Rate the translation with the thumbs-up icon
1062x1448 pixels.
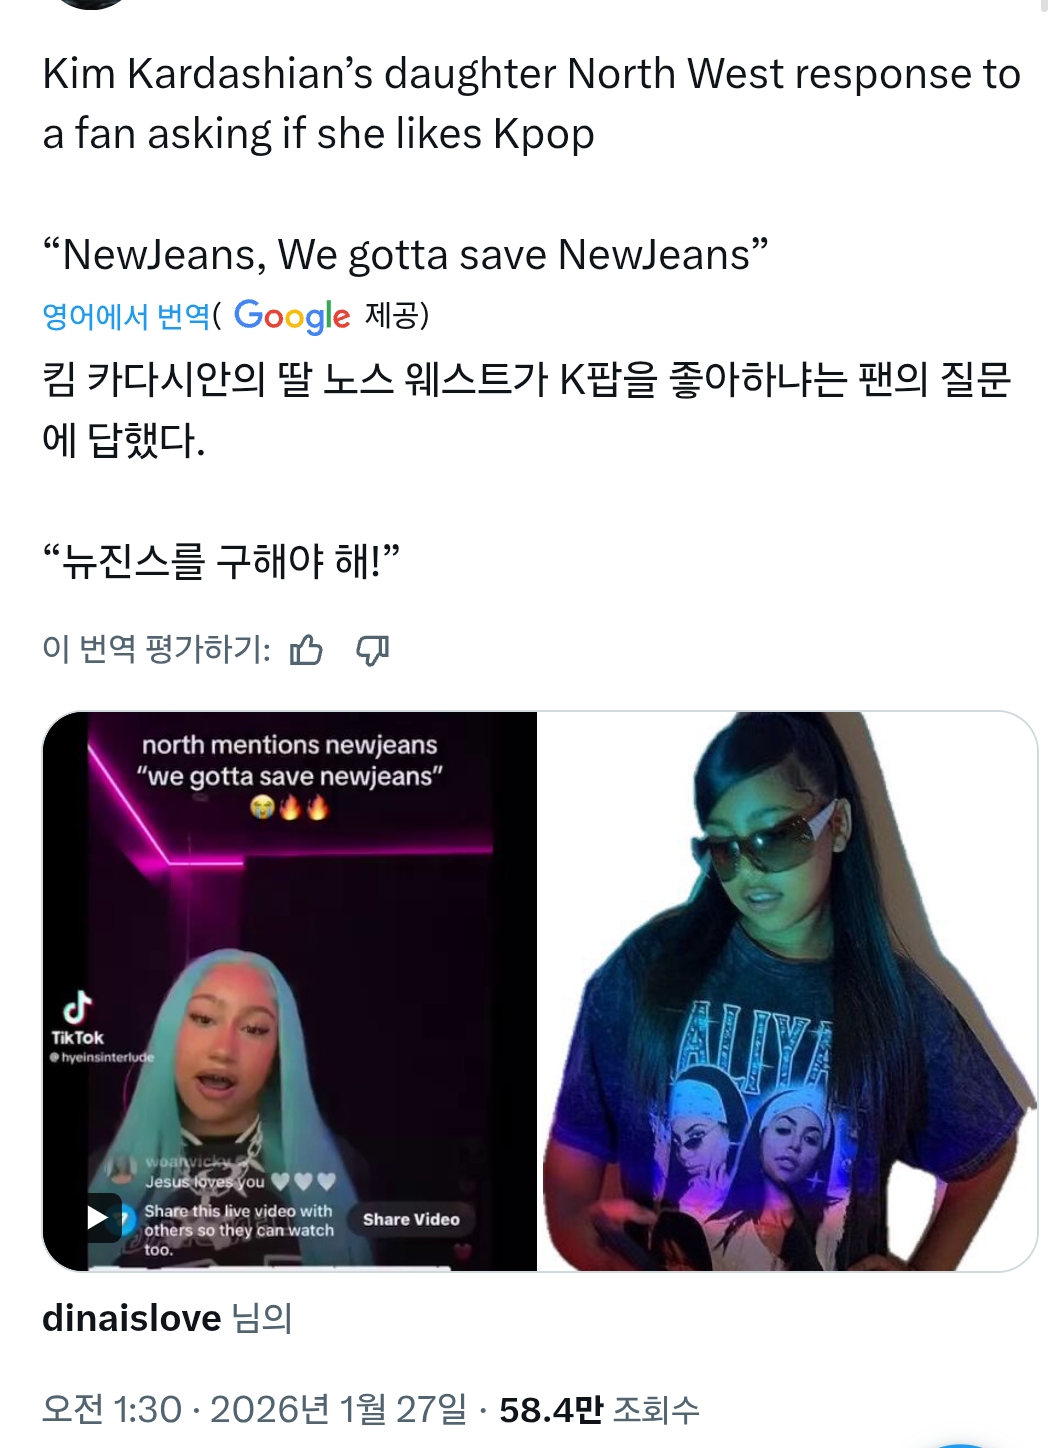[x=306, y=651]
